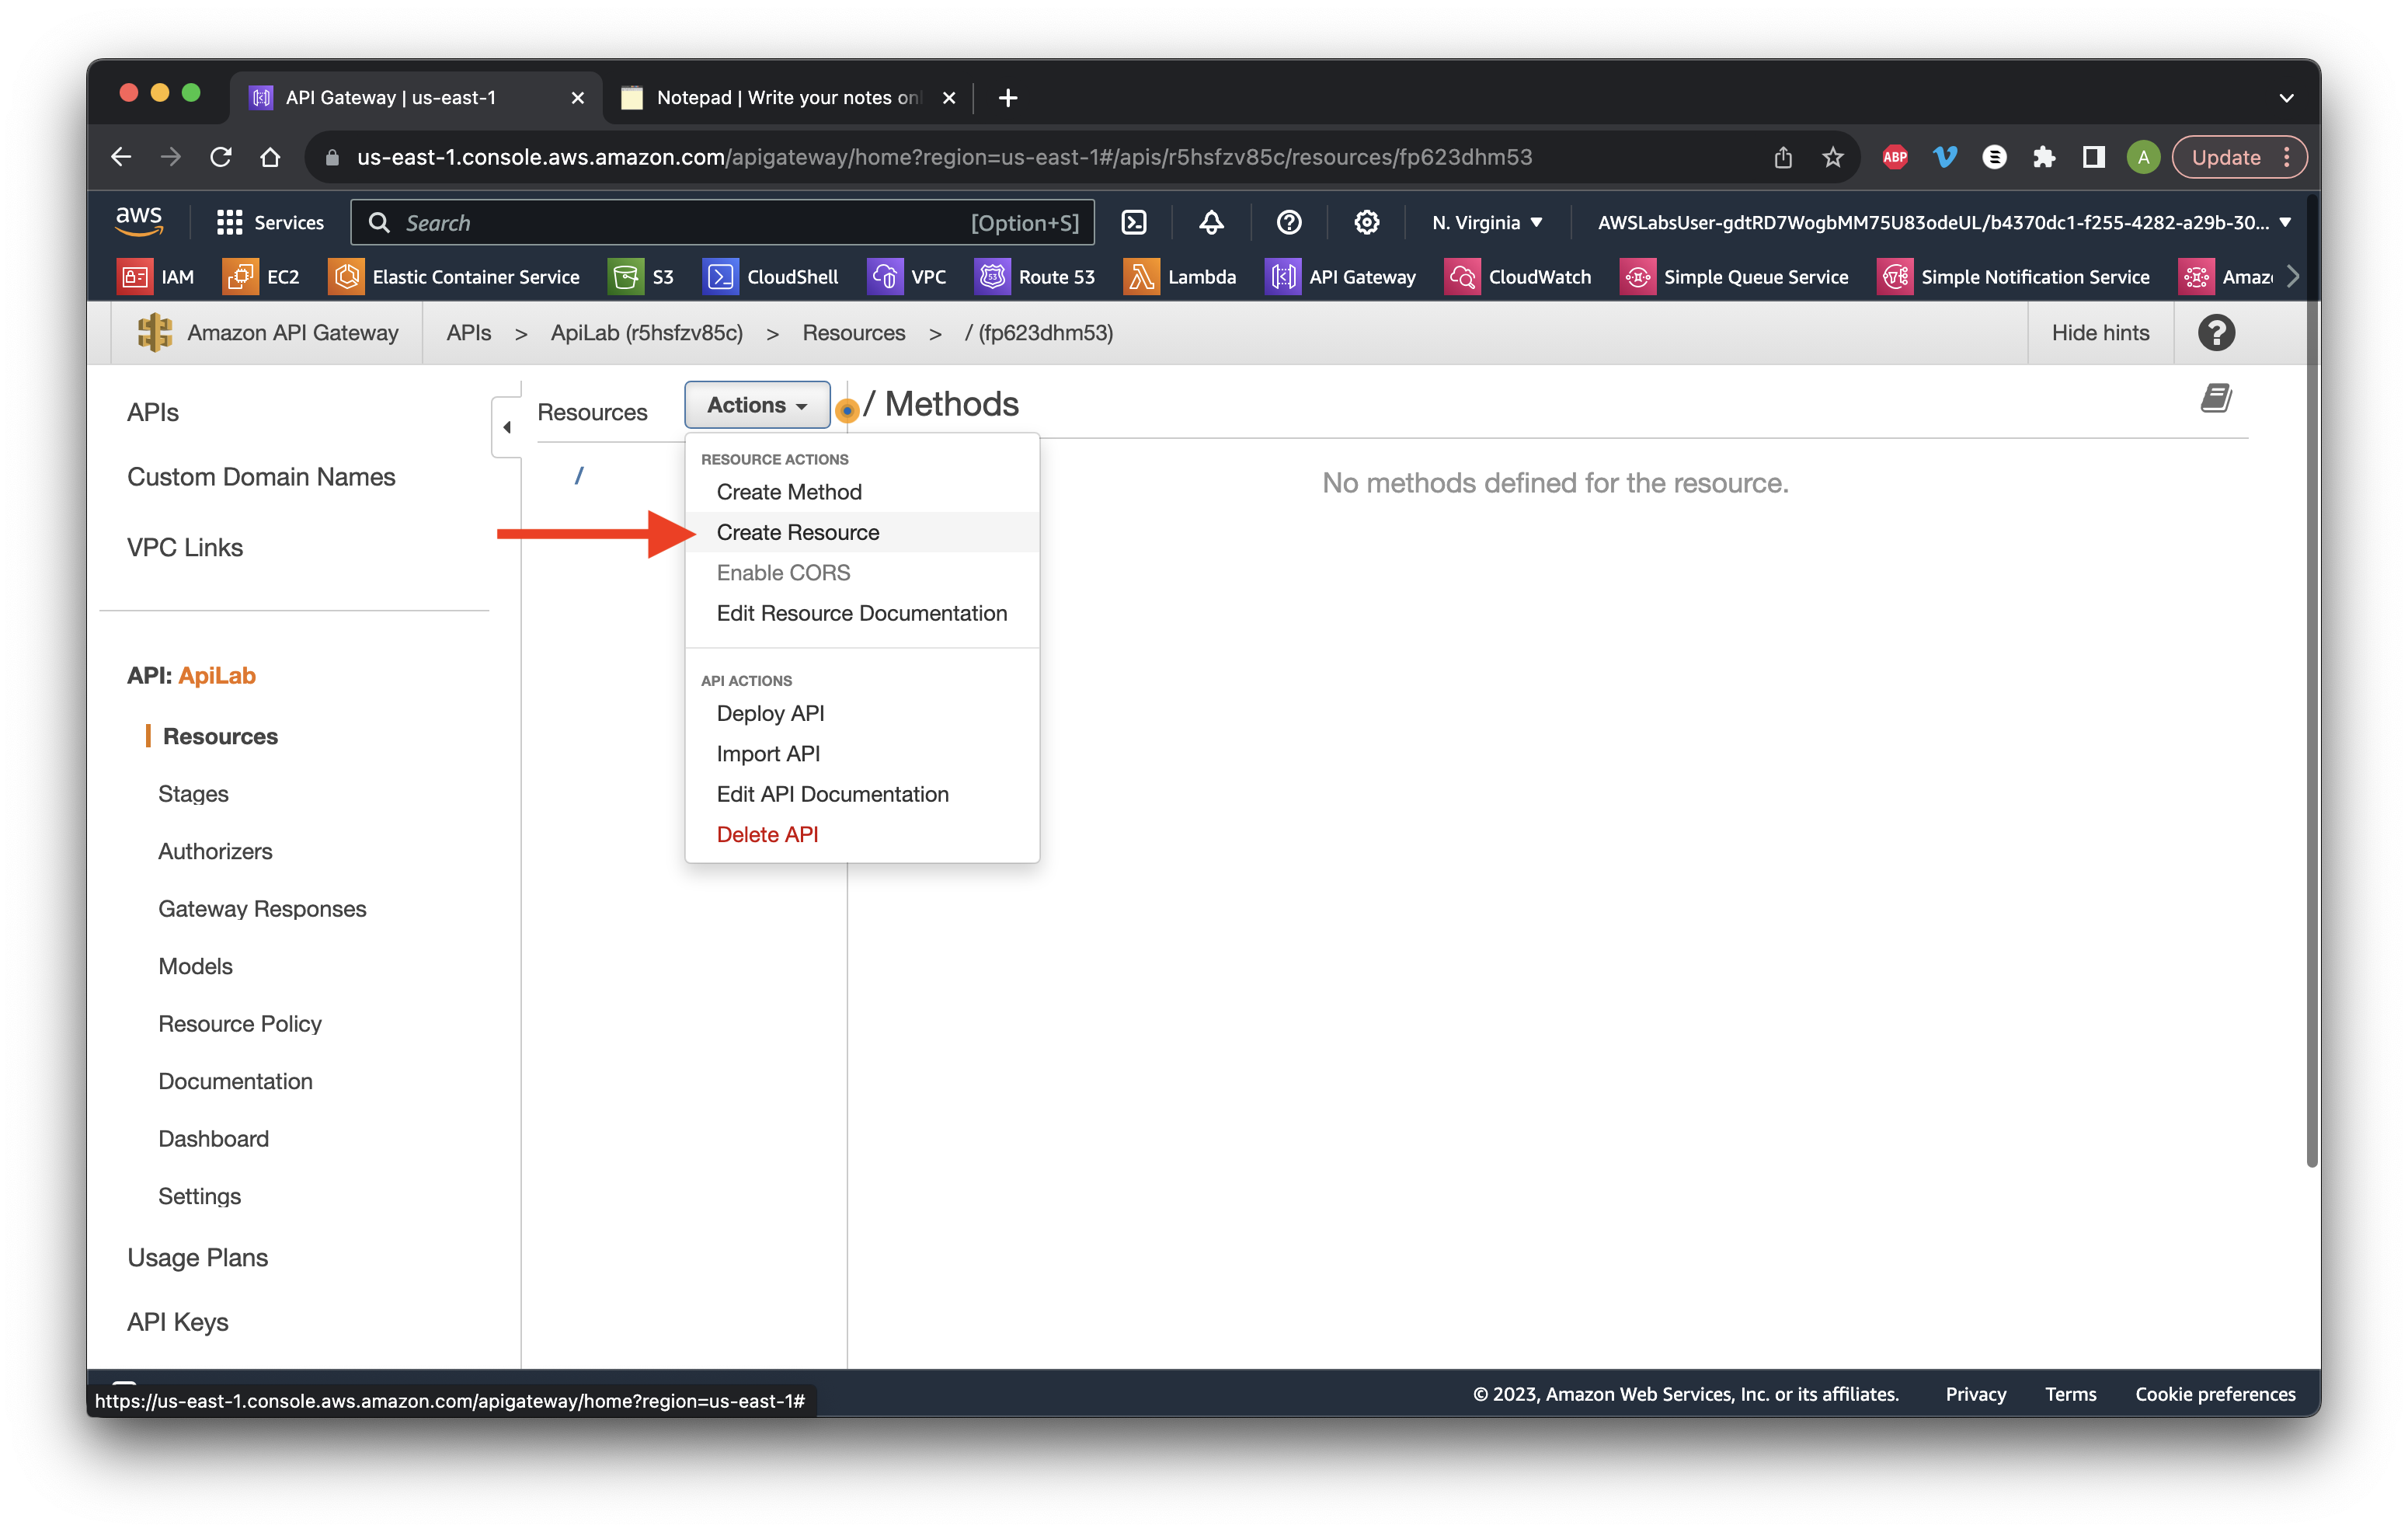
Task: Open Elastic Container Service shortcut
Action: 455,277
